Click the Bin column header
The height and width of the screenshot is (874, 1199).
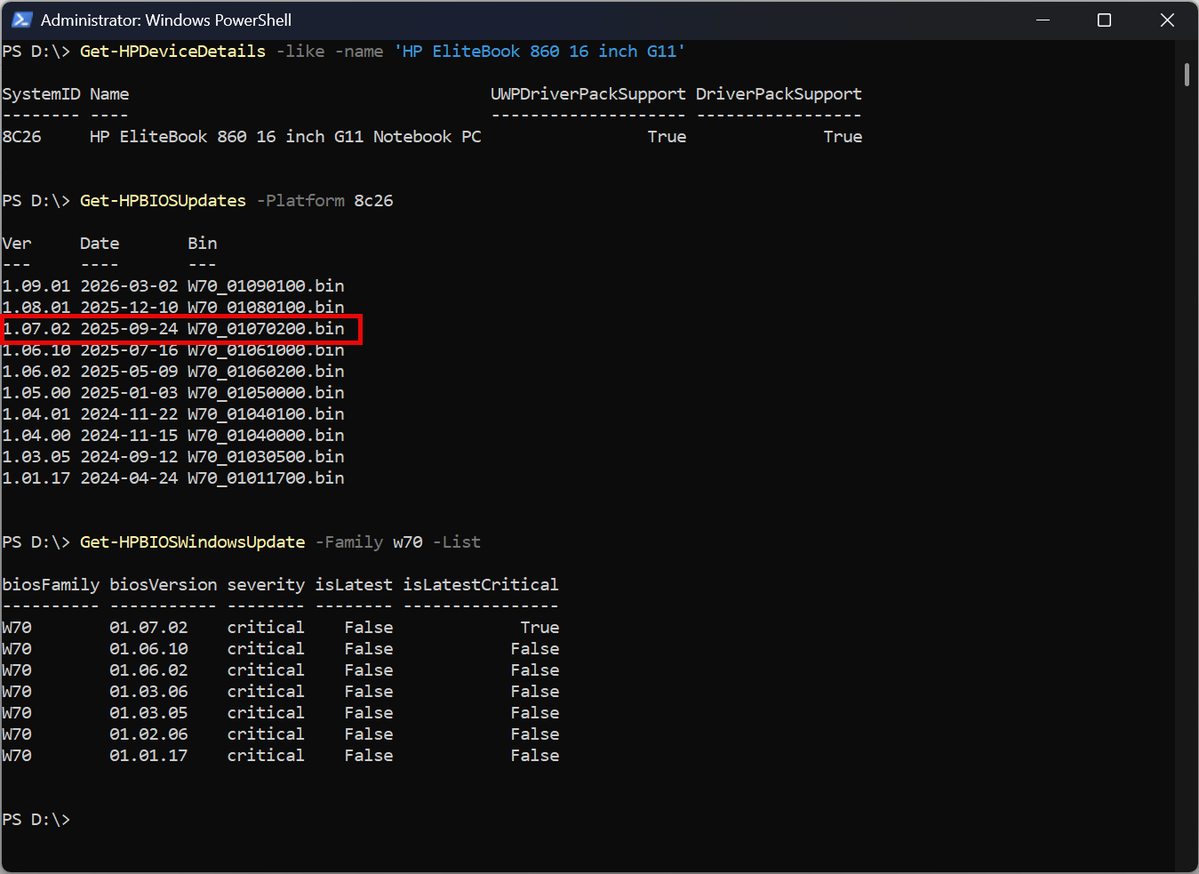click(203, 243)
